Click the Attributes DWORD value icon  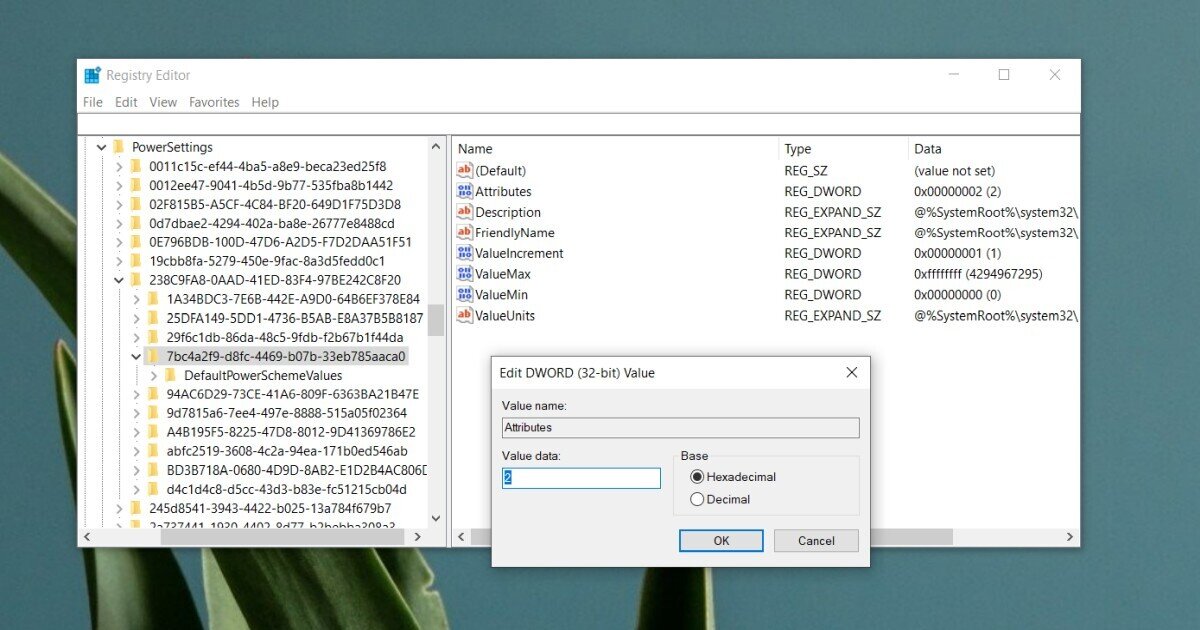pyautogui.click(x=464, y=191)
